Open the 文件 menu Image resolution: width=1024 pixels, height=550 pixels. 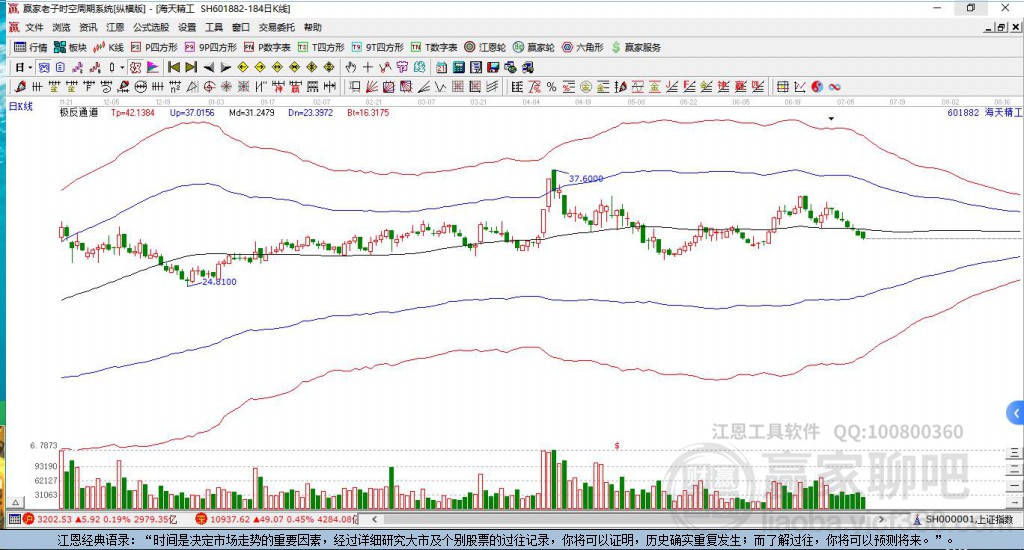[x=34, y=27]
